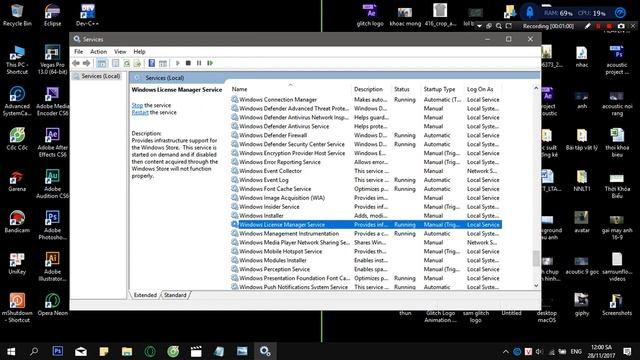
Task: Click the Export List toolbar icon
Action: [x=137, y=63]
